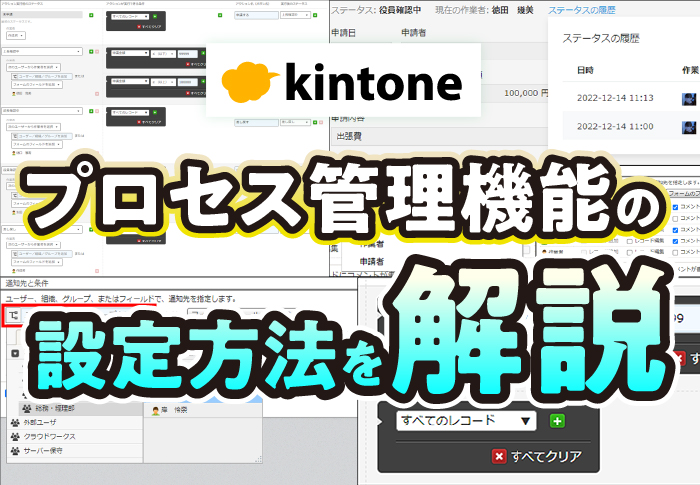Select 総務・経理部 in the group list

tap(81, 408)
